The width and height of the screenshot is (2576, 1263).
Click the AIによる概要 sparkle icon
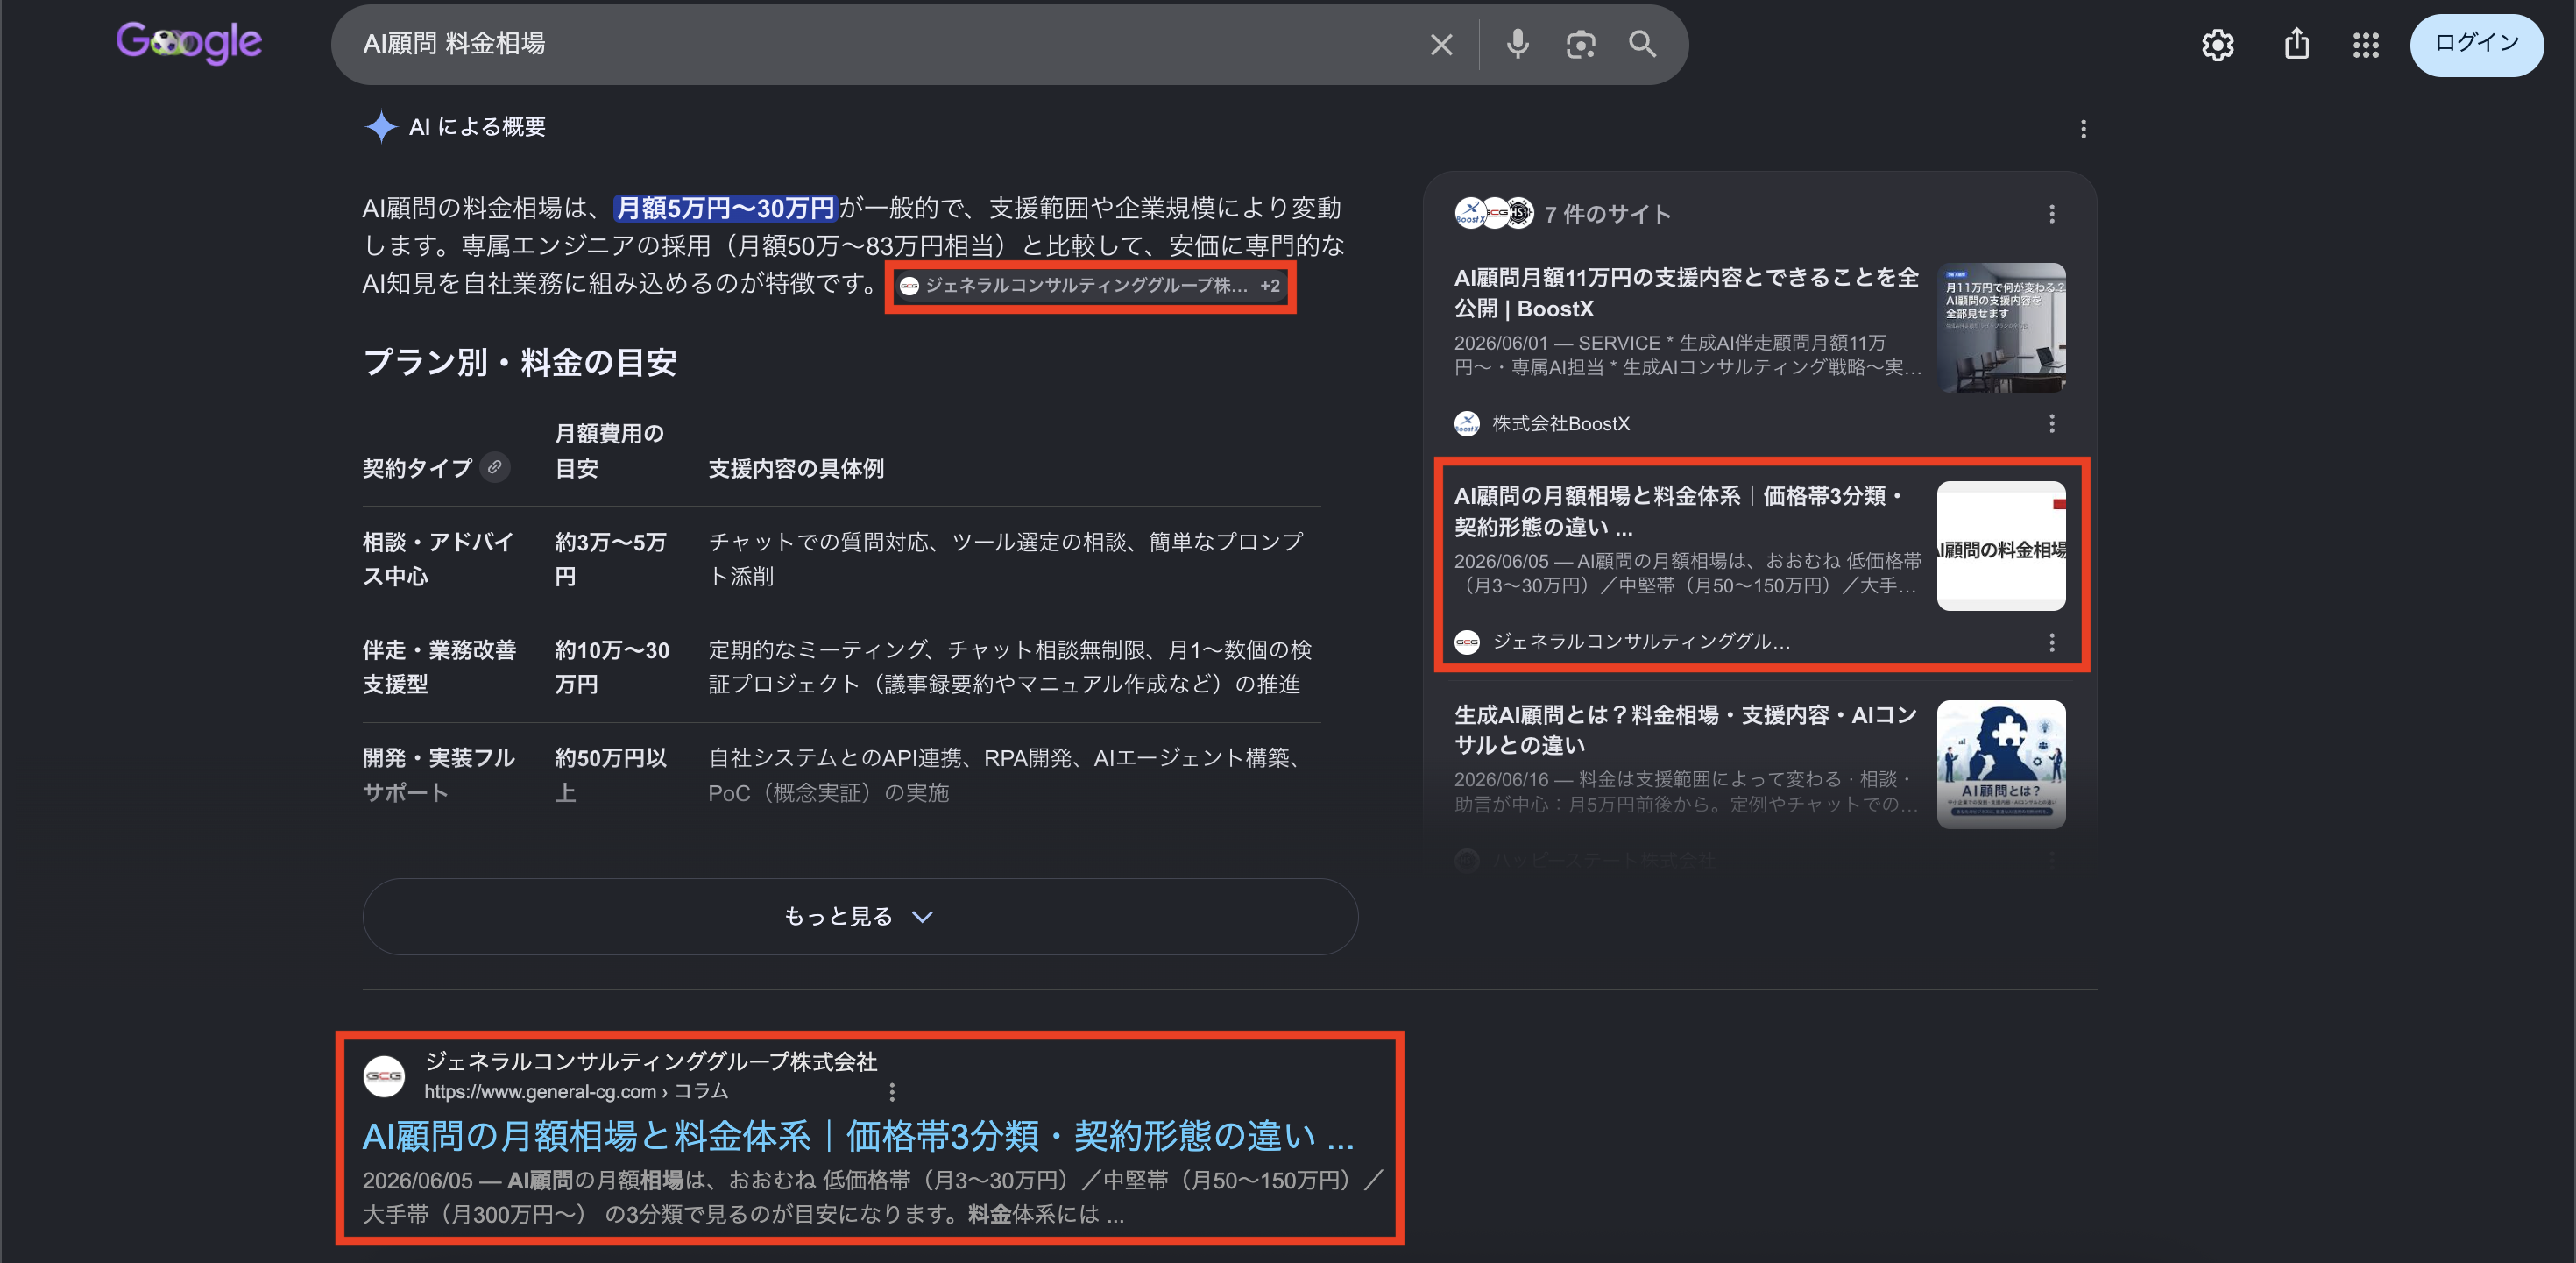point(381,127)
